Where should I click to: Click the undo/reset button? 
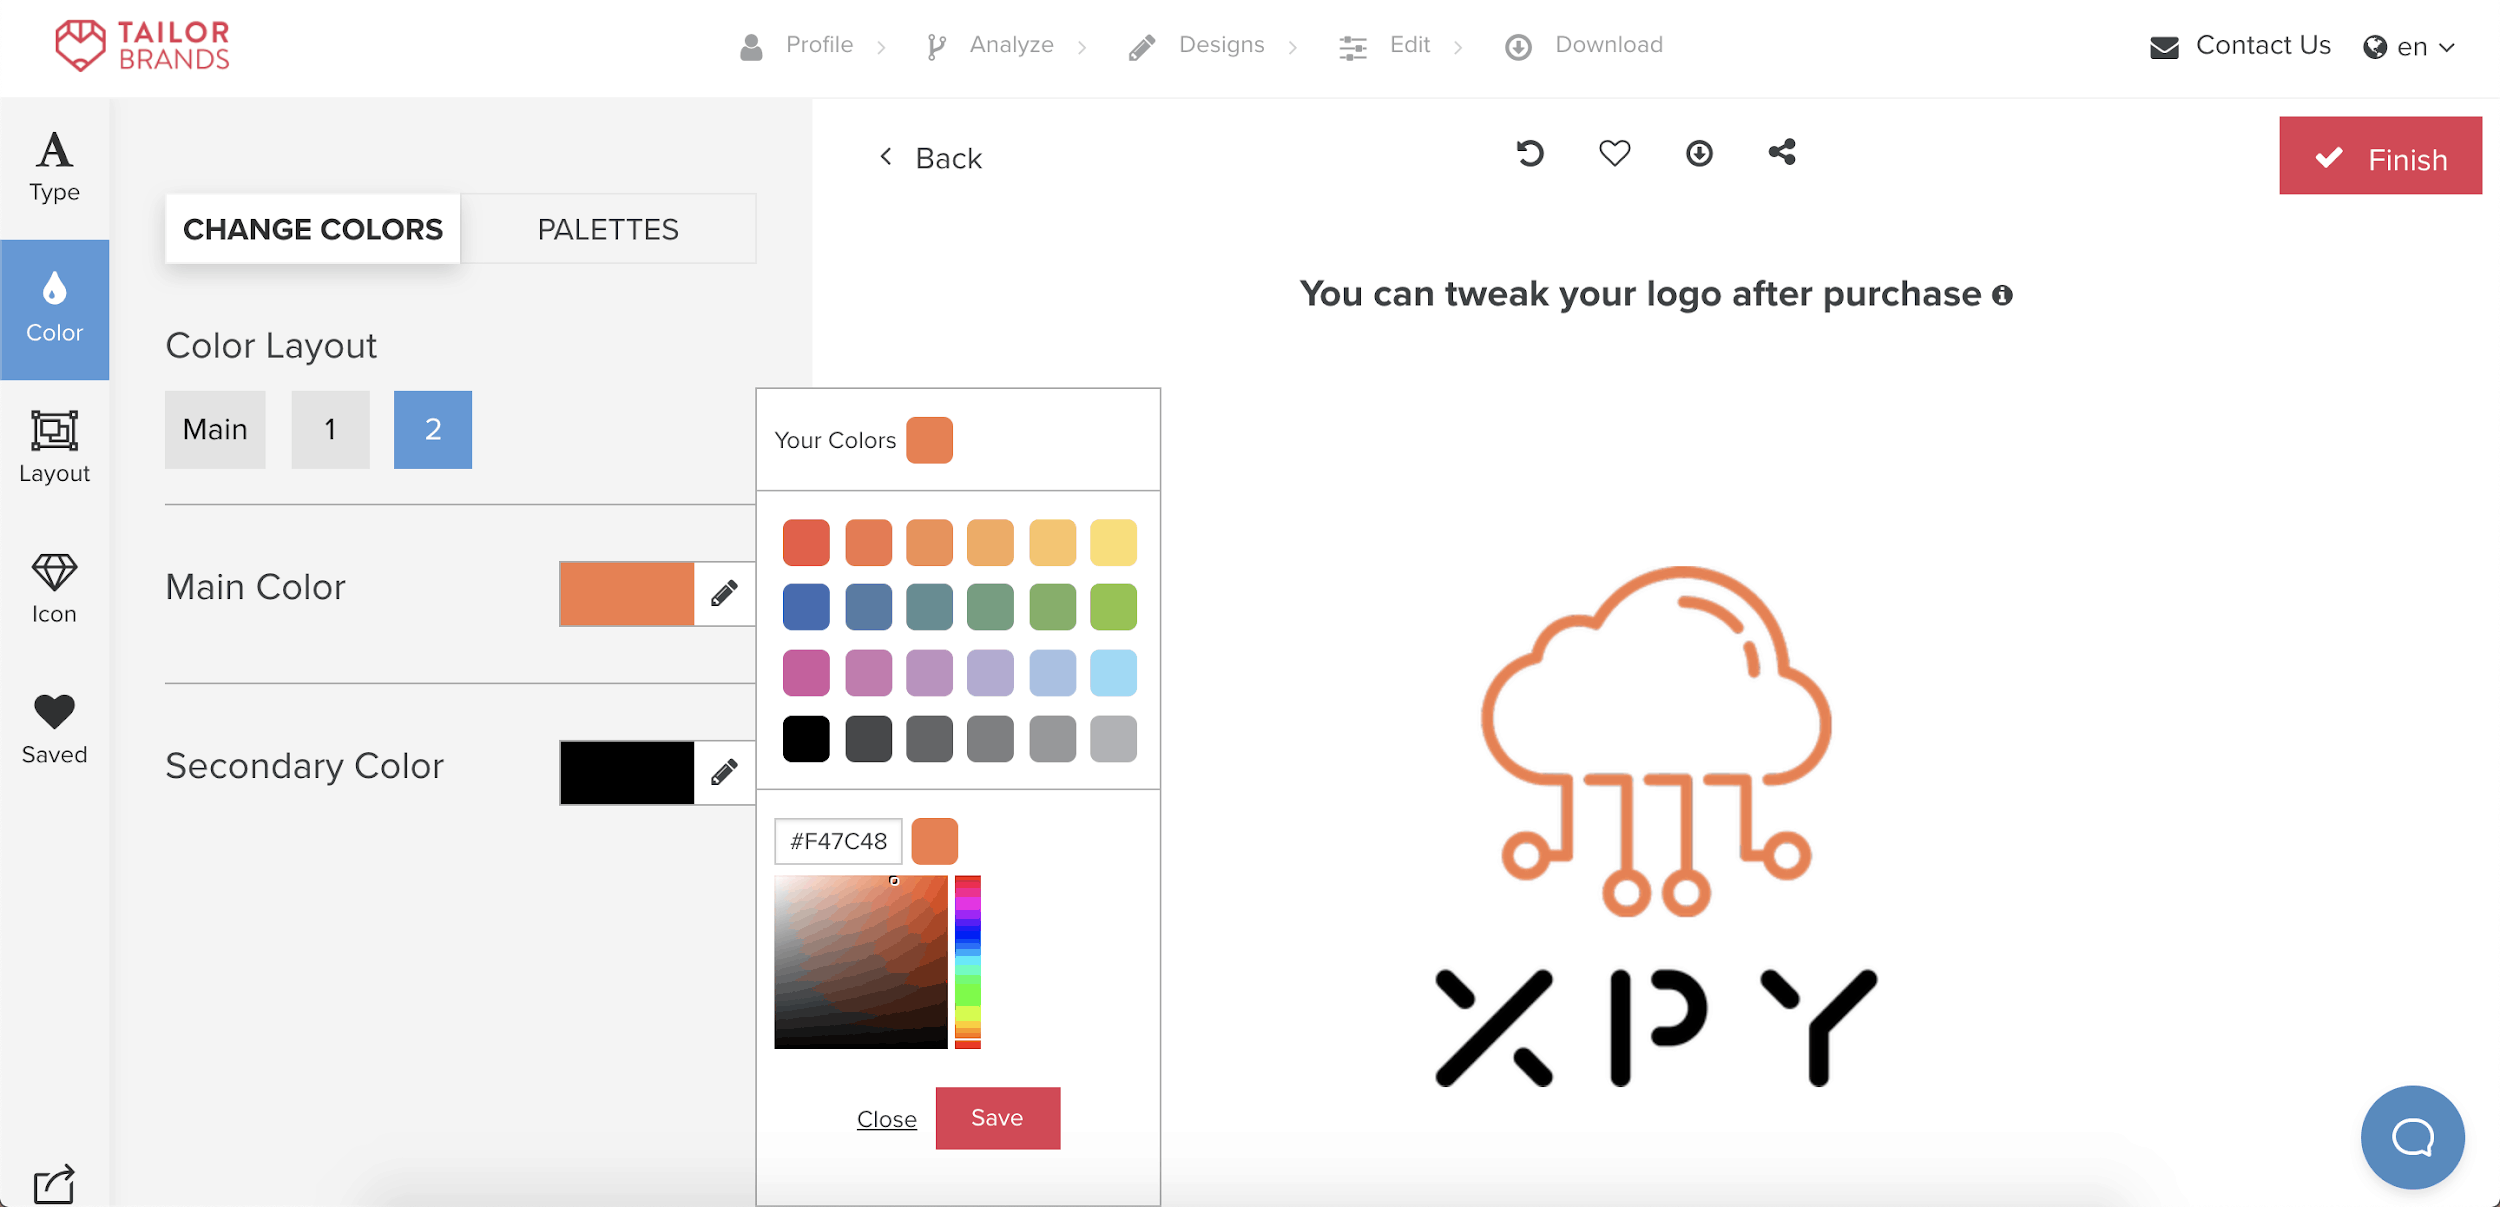click(x=1529, y=155)
